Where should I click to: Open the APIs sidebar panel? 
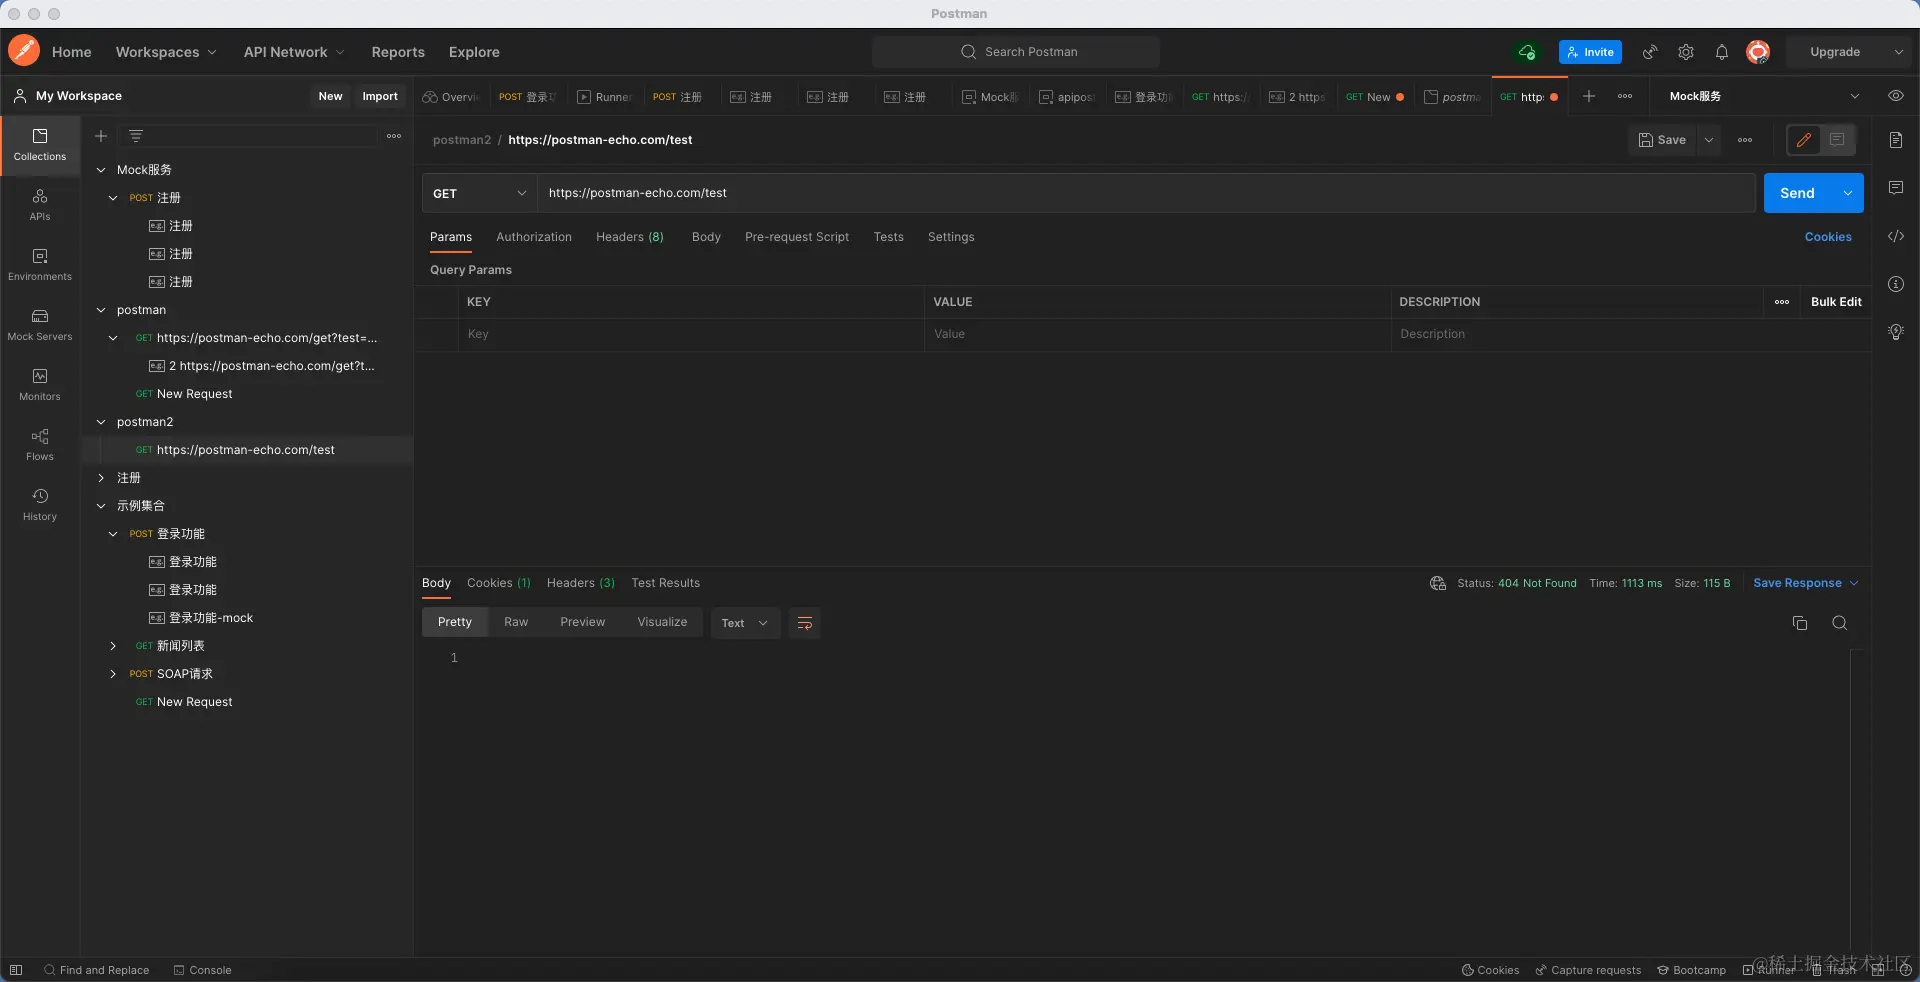pyautogui.click(x=40, y=205)
